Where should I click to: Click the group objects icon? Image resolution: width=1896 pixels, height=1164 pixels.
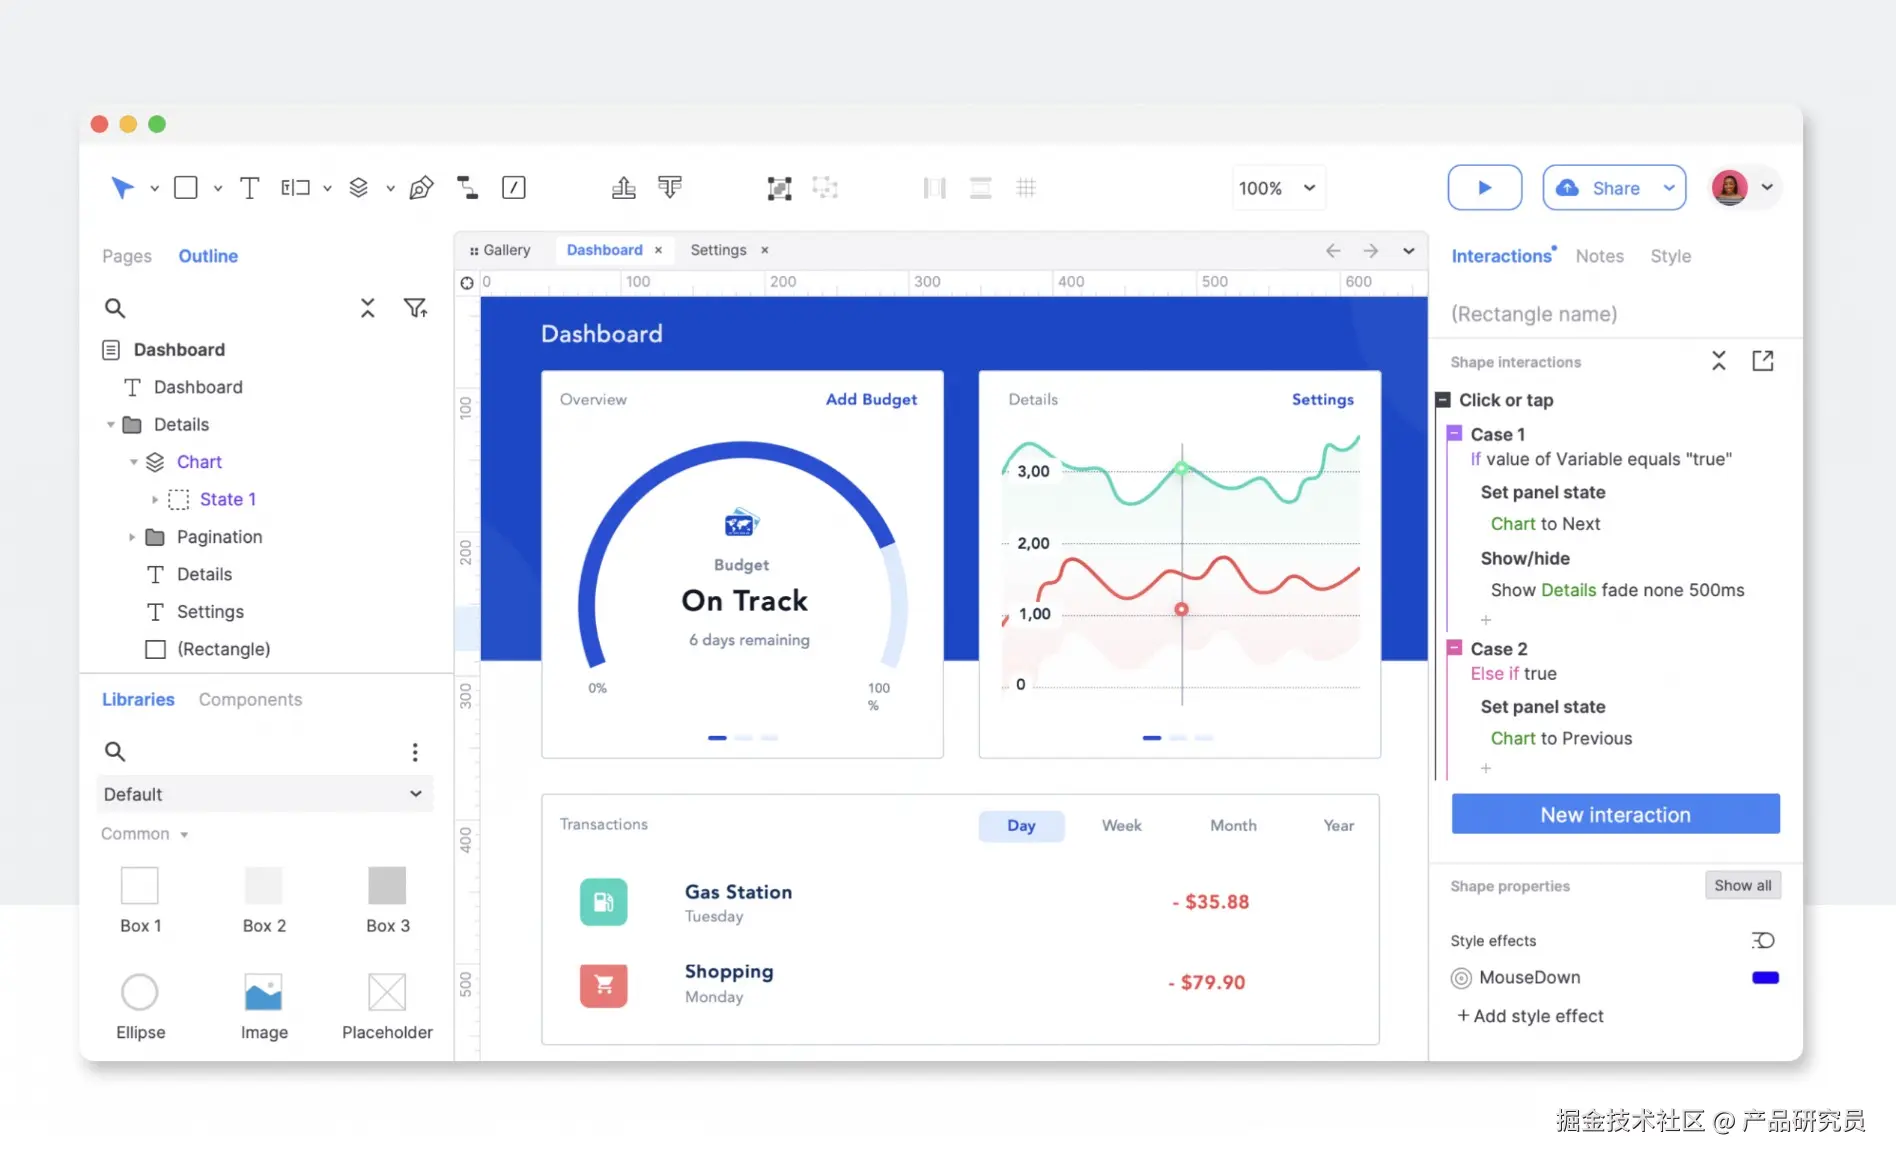pyautogui.click(x=779, y=188)
